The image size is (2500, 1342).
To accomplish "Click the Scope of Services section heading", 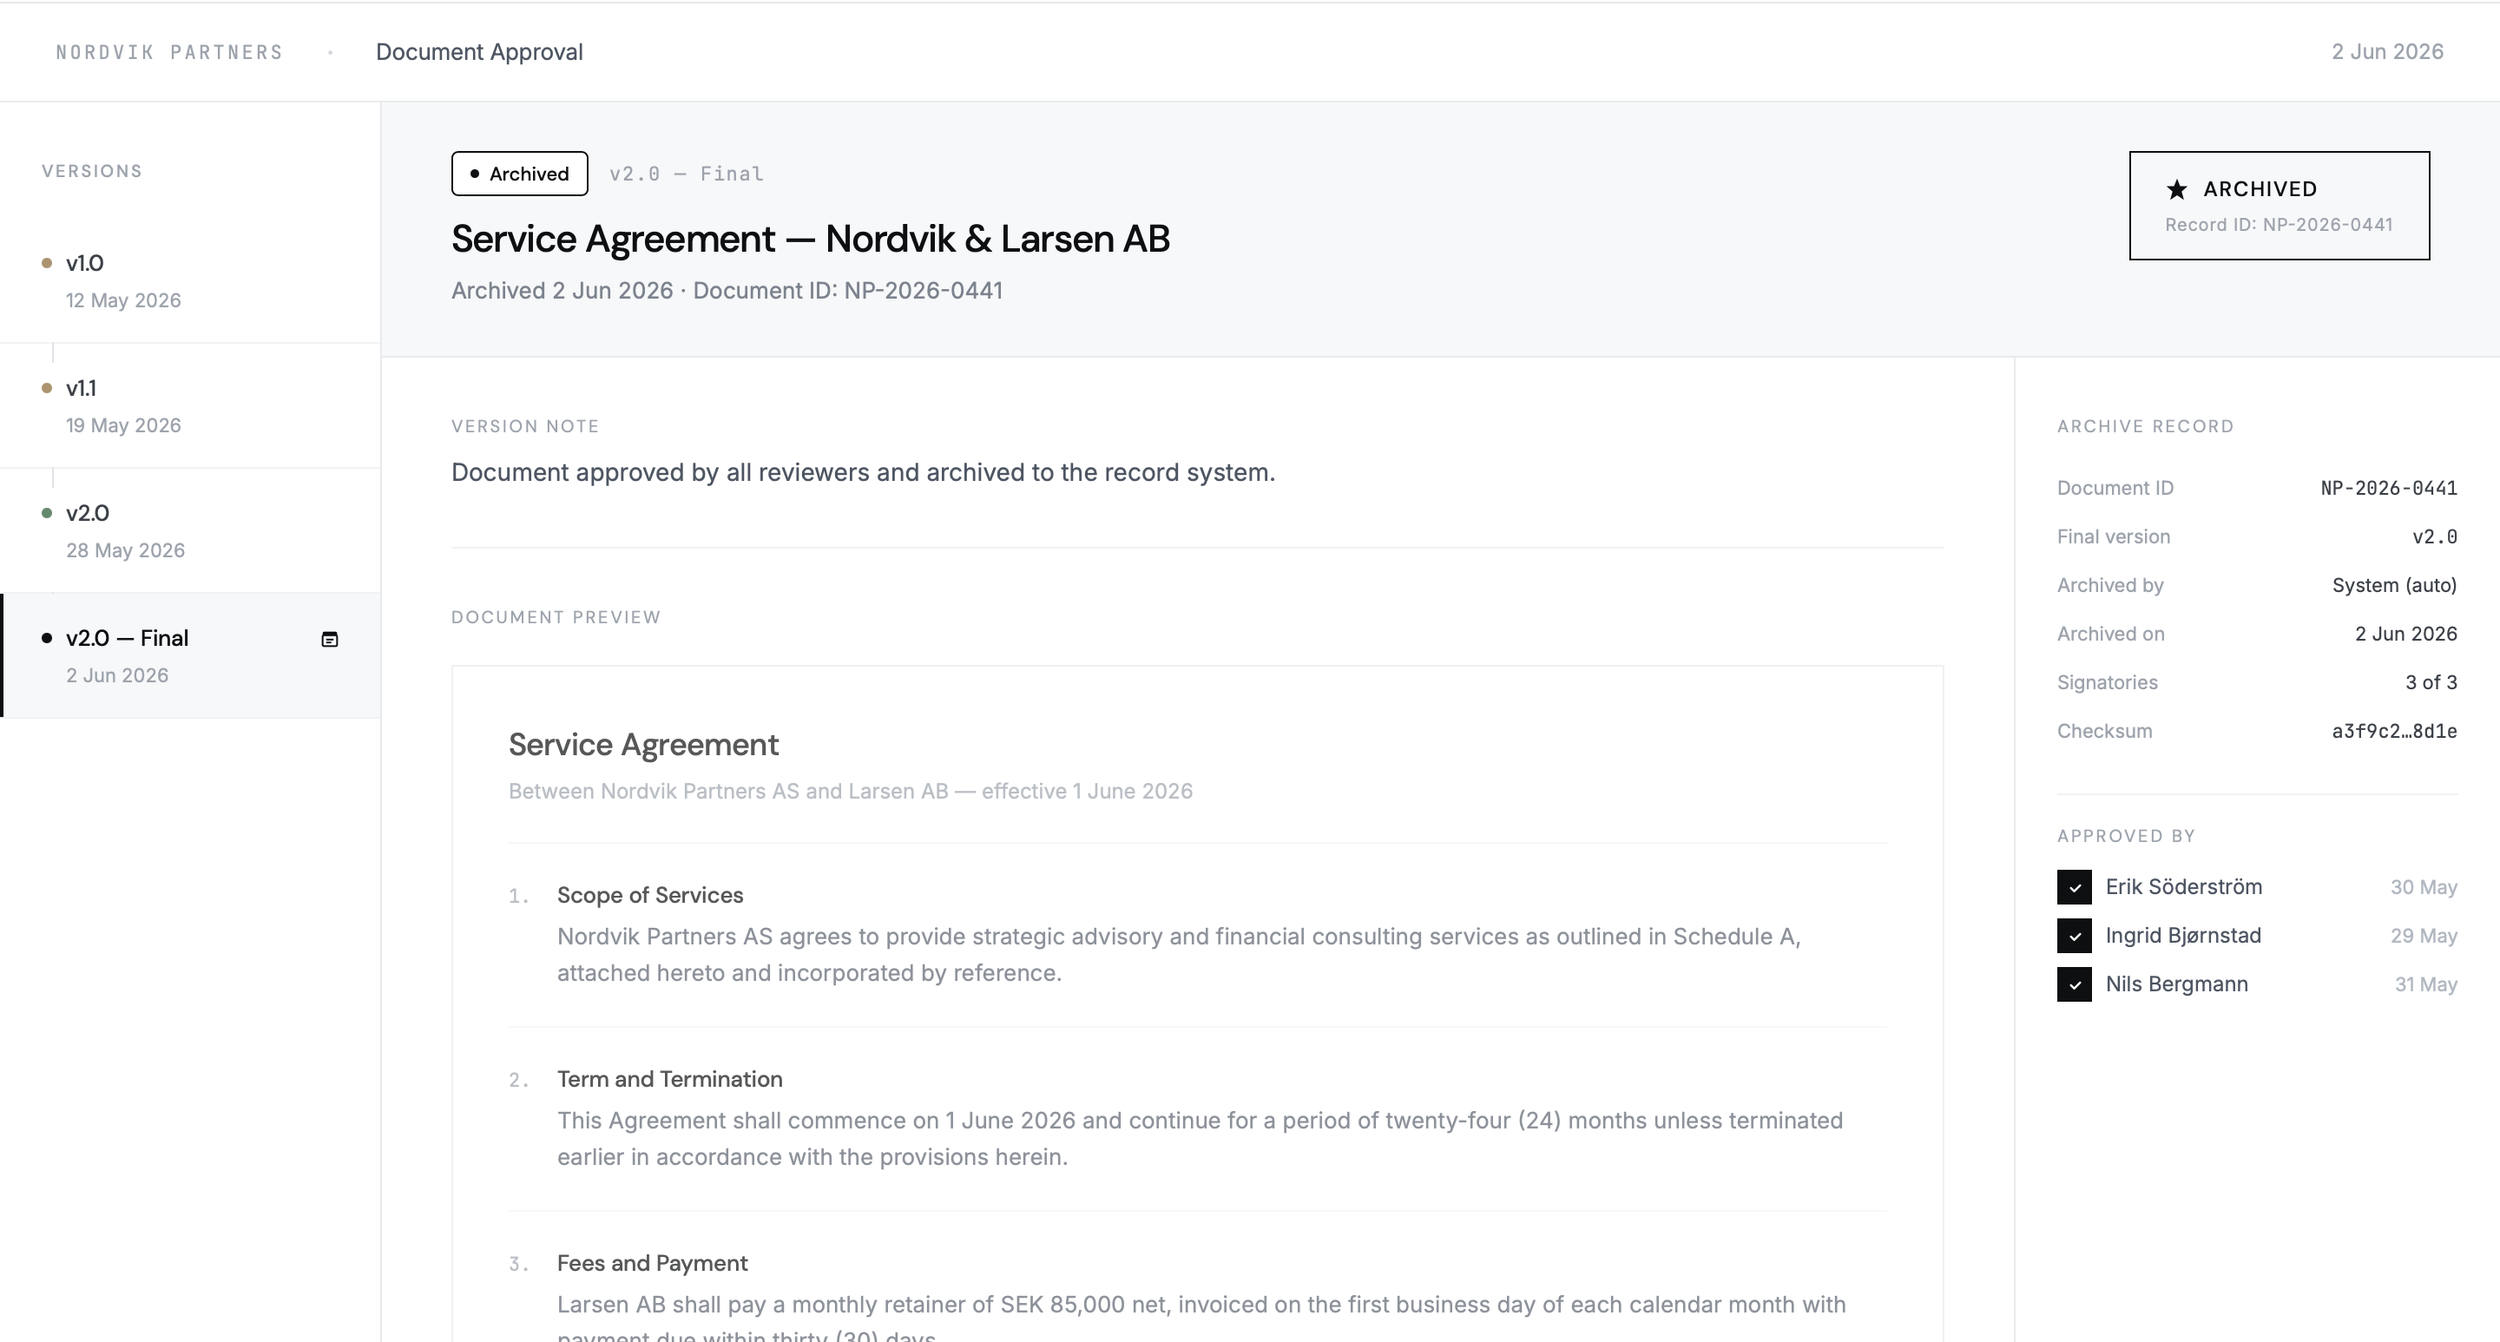I will coord(650,895).
